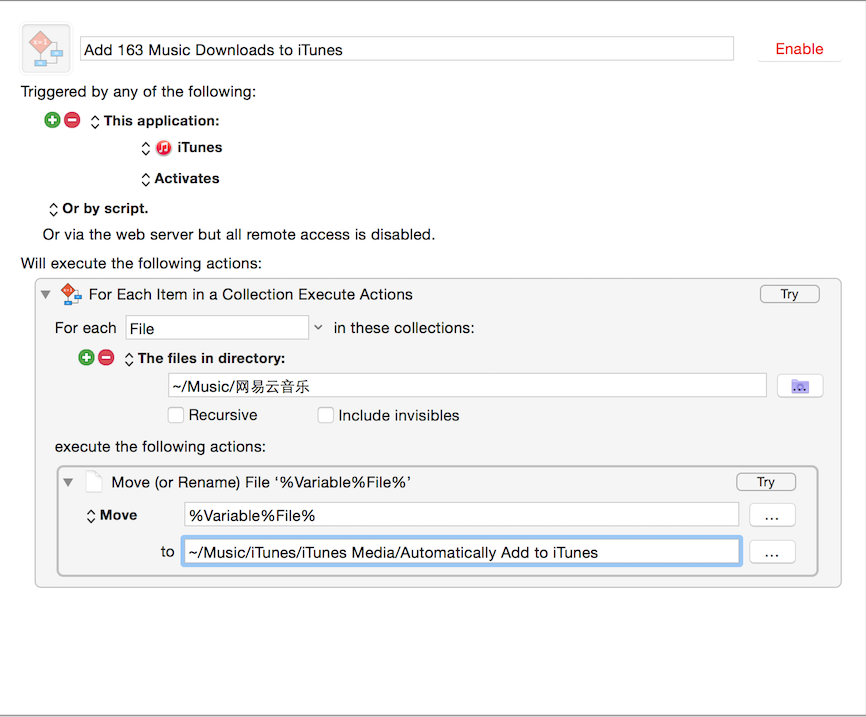Open the This application trigger type menu
This screenshot has height=717, width=866.
[95, 122]
